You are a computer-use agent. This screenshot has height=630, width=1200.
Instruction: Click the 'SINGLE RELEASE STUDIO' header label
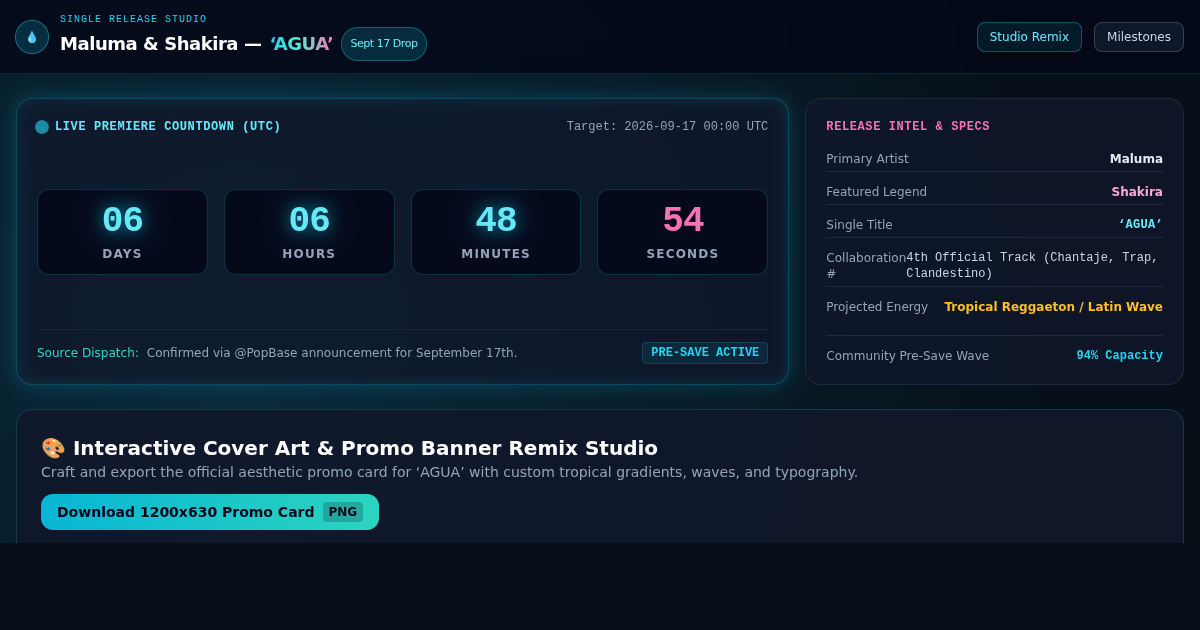pos(133,19)
